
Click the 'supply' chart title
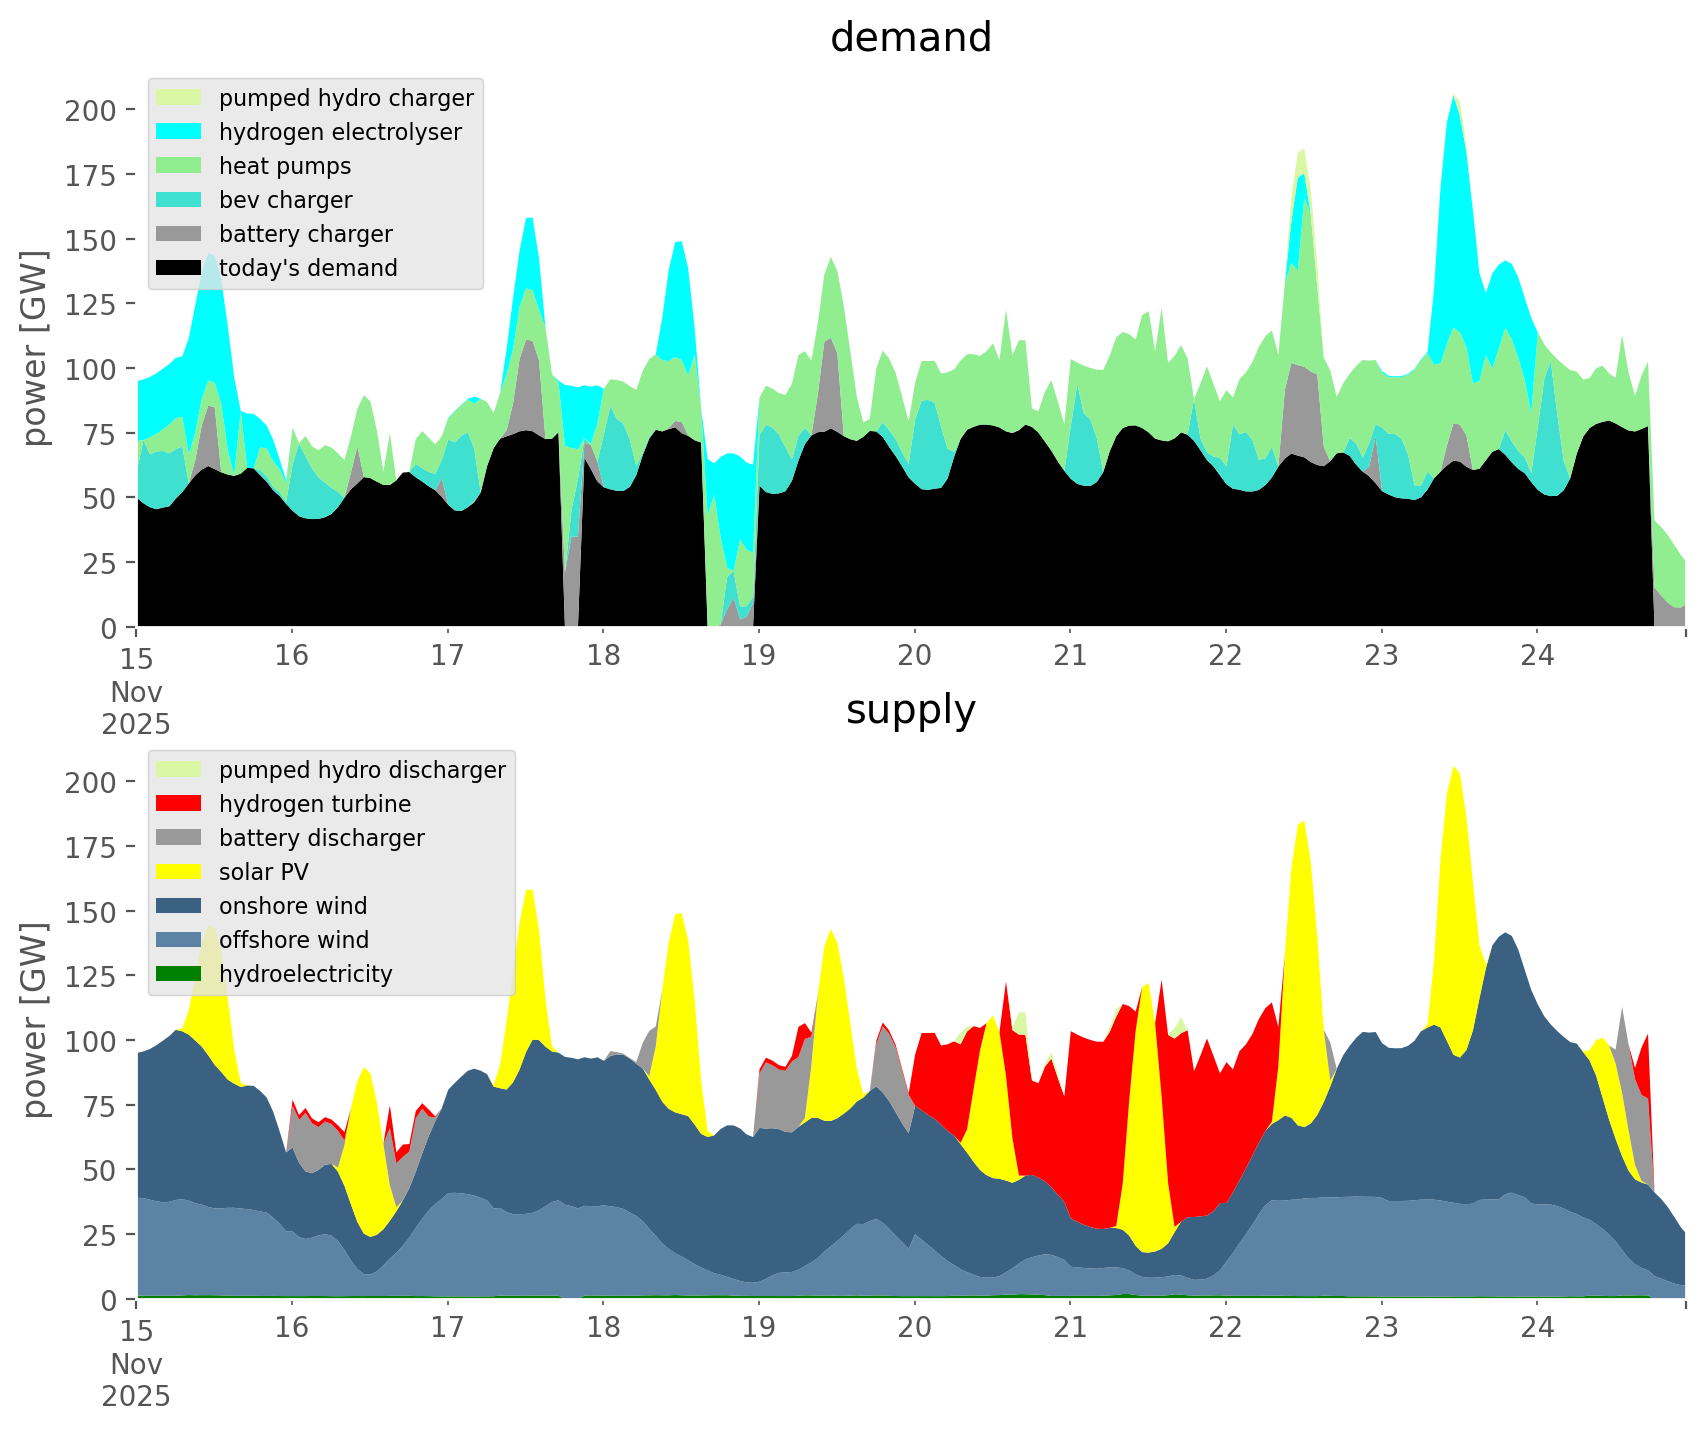tap(910, 710)
